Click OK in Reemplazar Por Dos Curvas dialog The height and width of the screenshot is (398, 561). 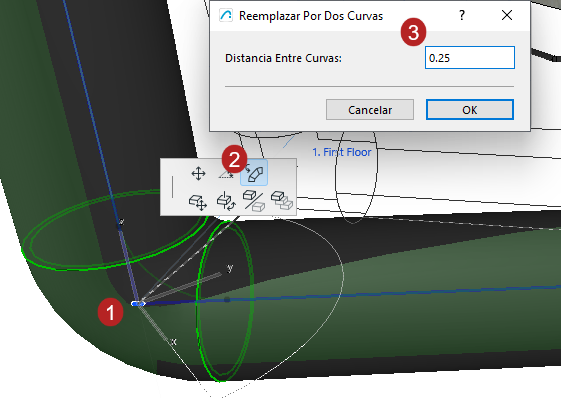pyautogui.click(x=470, y=110)
